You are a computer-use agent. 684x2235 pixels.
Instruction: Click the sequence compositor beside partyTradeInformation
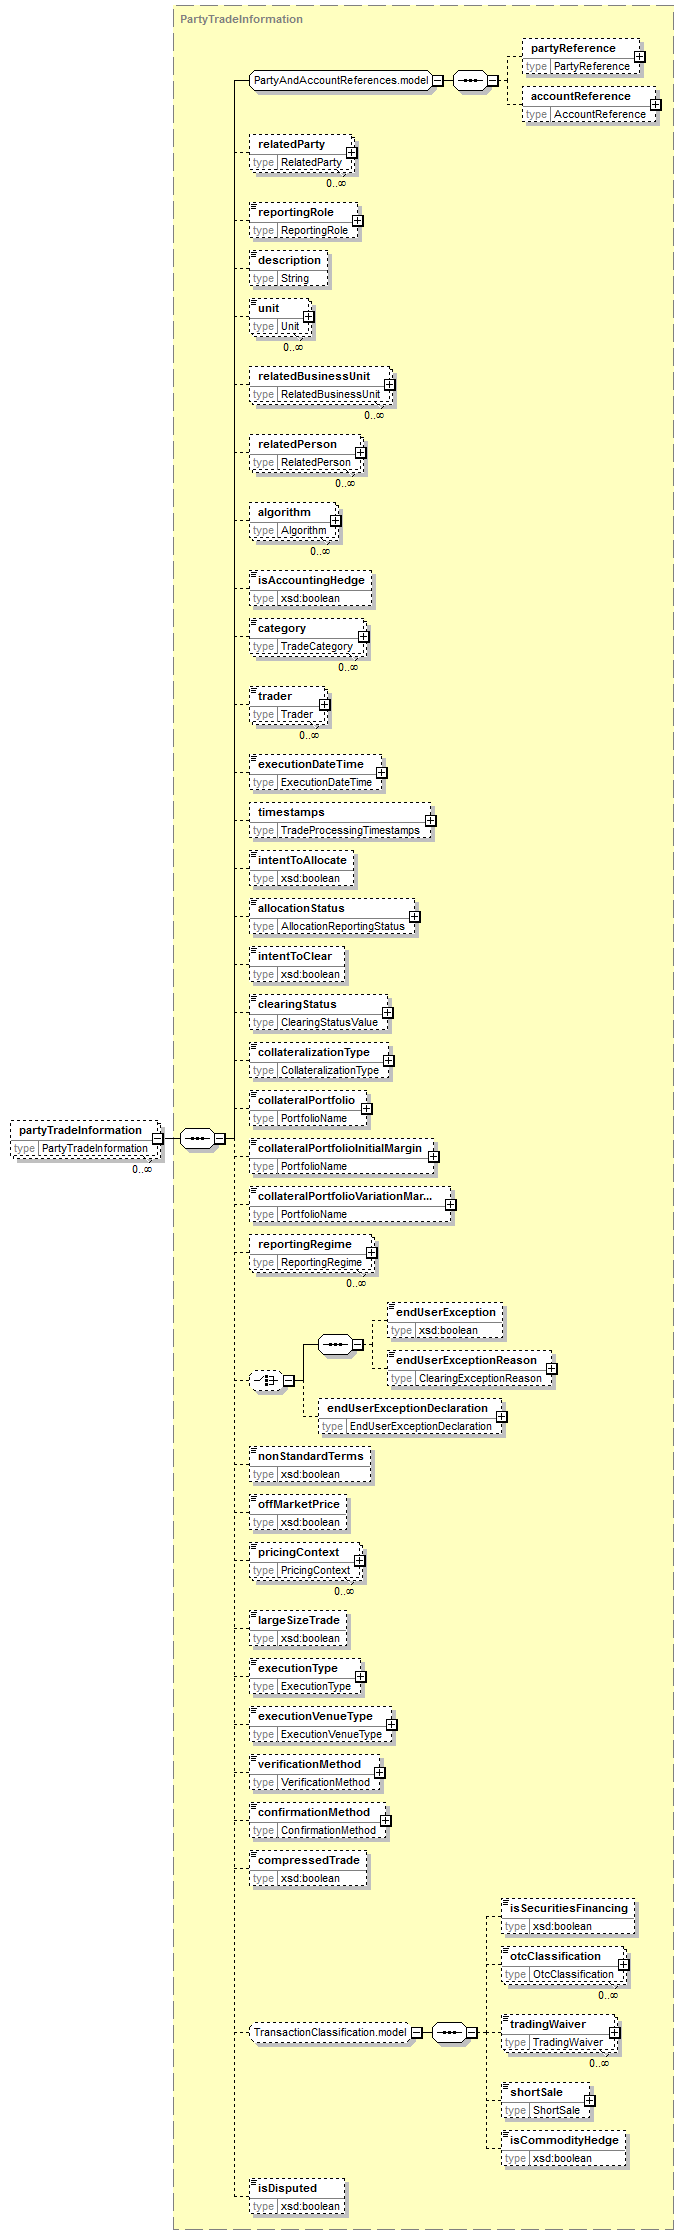pos(197,1138)
